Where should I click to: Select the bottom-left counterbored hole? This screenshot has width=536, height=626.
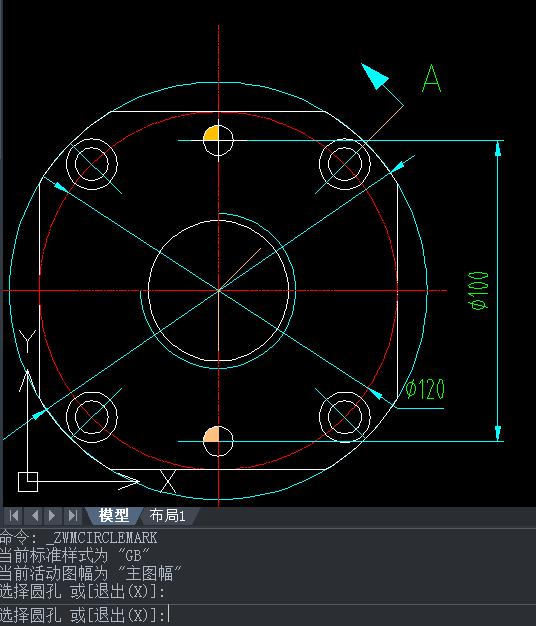click(x=91, y=417)
